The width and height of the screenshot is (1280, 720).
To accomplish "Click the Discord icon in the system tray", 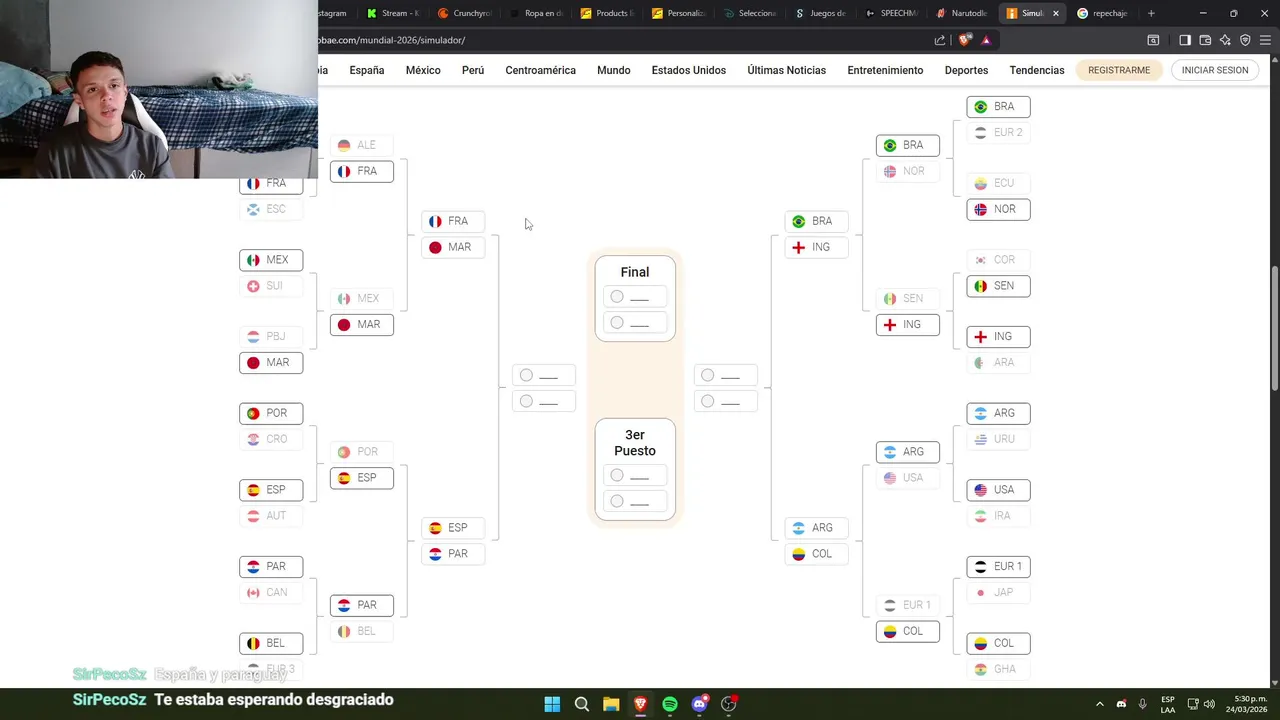I will 1121,704.
